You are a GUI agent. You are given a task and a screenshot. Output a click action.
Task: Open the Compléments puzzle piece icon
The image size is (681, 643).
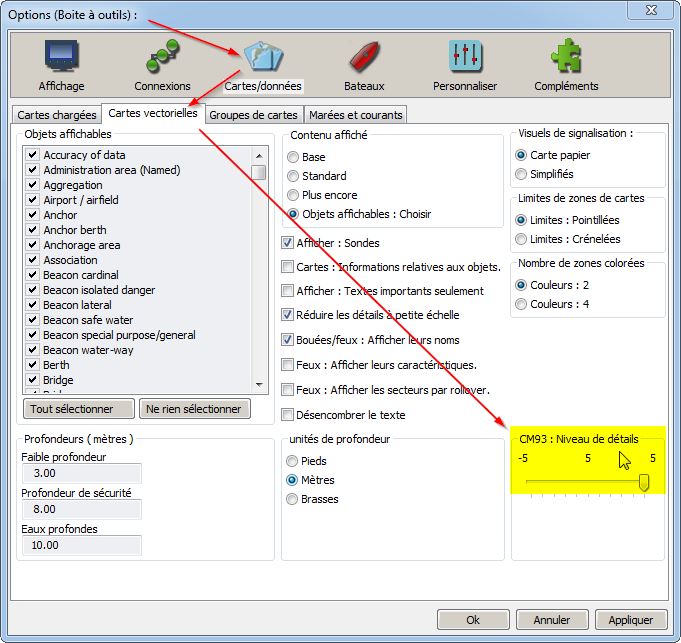[566, 58]
